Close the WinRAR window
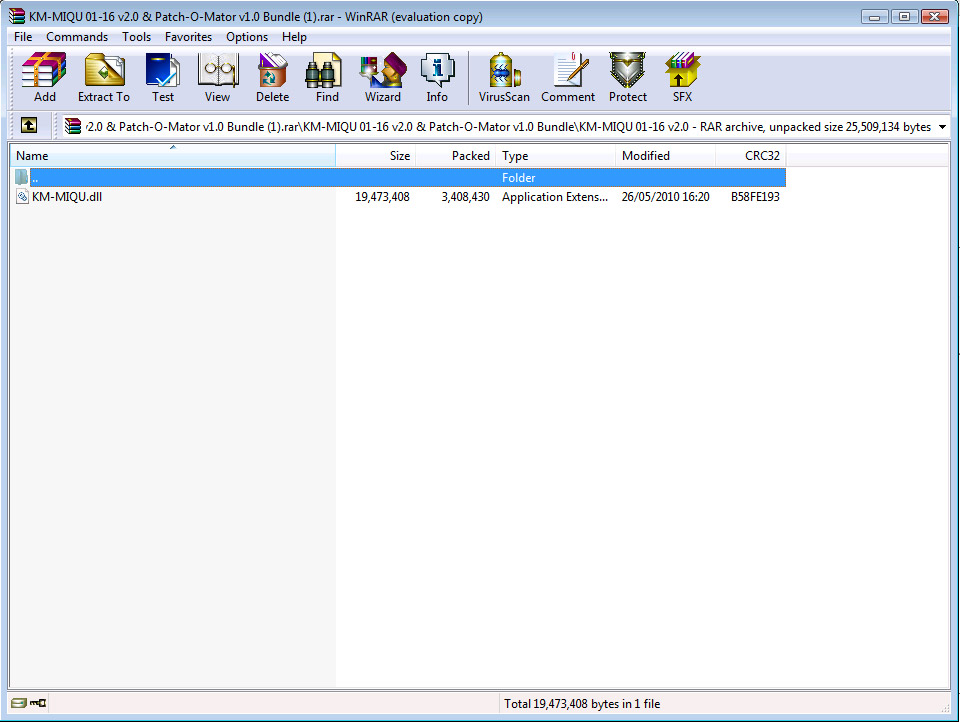960x722 pixels. (935, 17)
